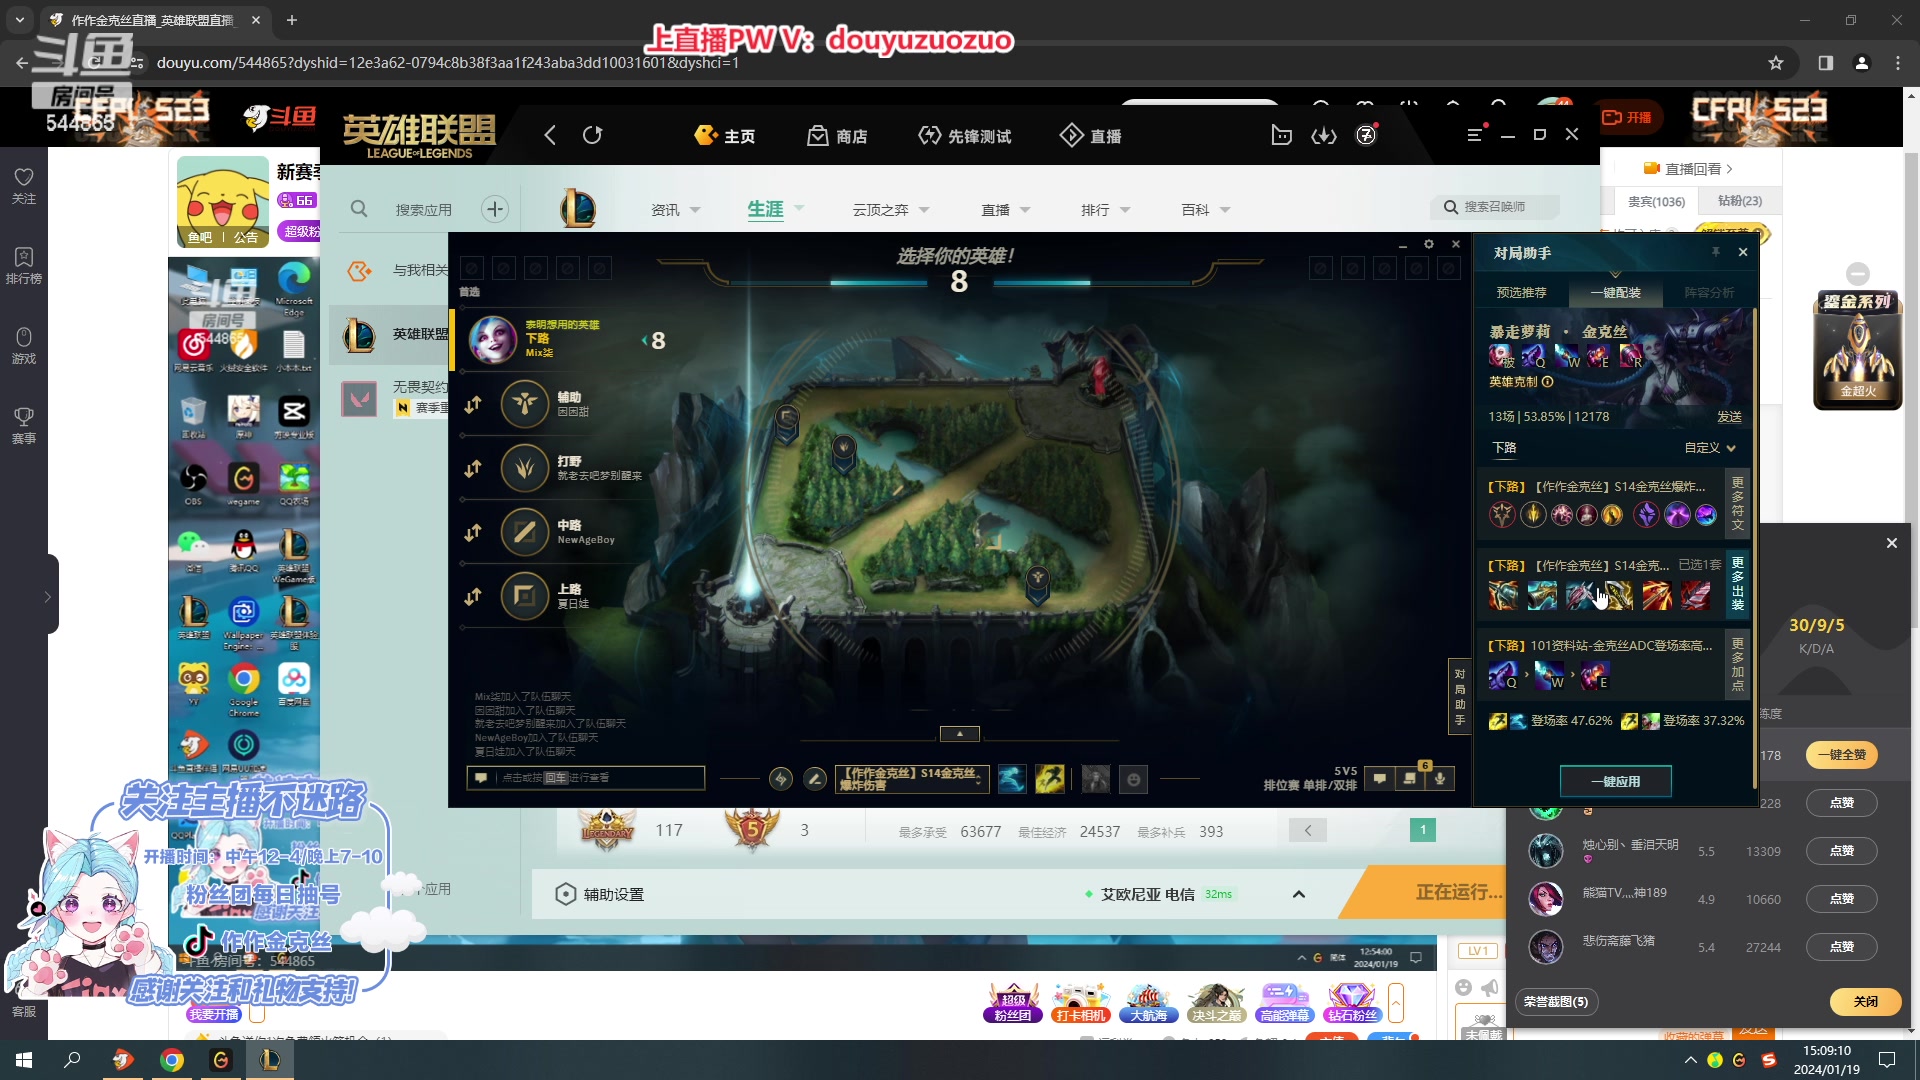Open the skin/ward selection icon
This screenshot has width=1920, height=1080.
(x=1095, y=779)
